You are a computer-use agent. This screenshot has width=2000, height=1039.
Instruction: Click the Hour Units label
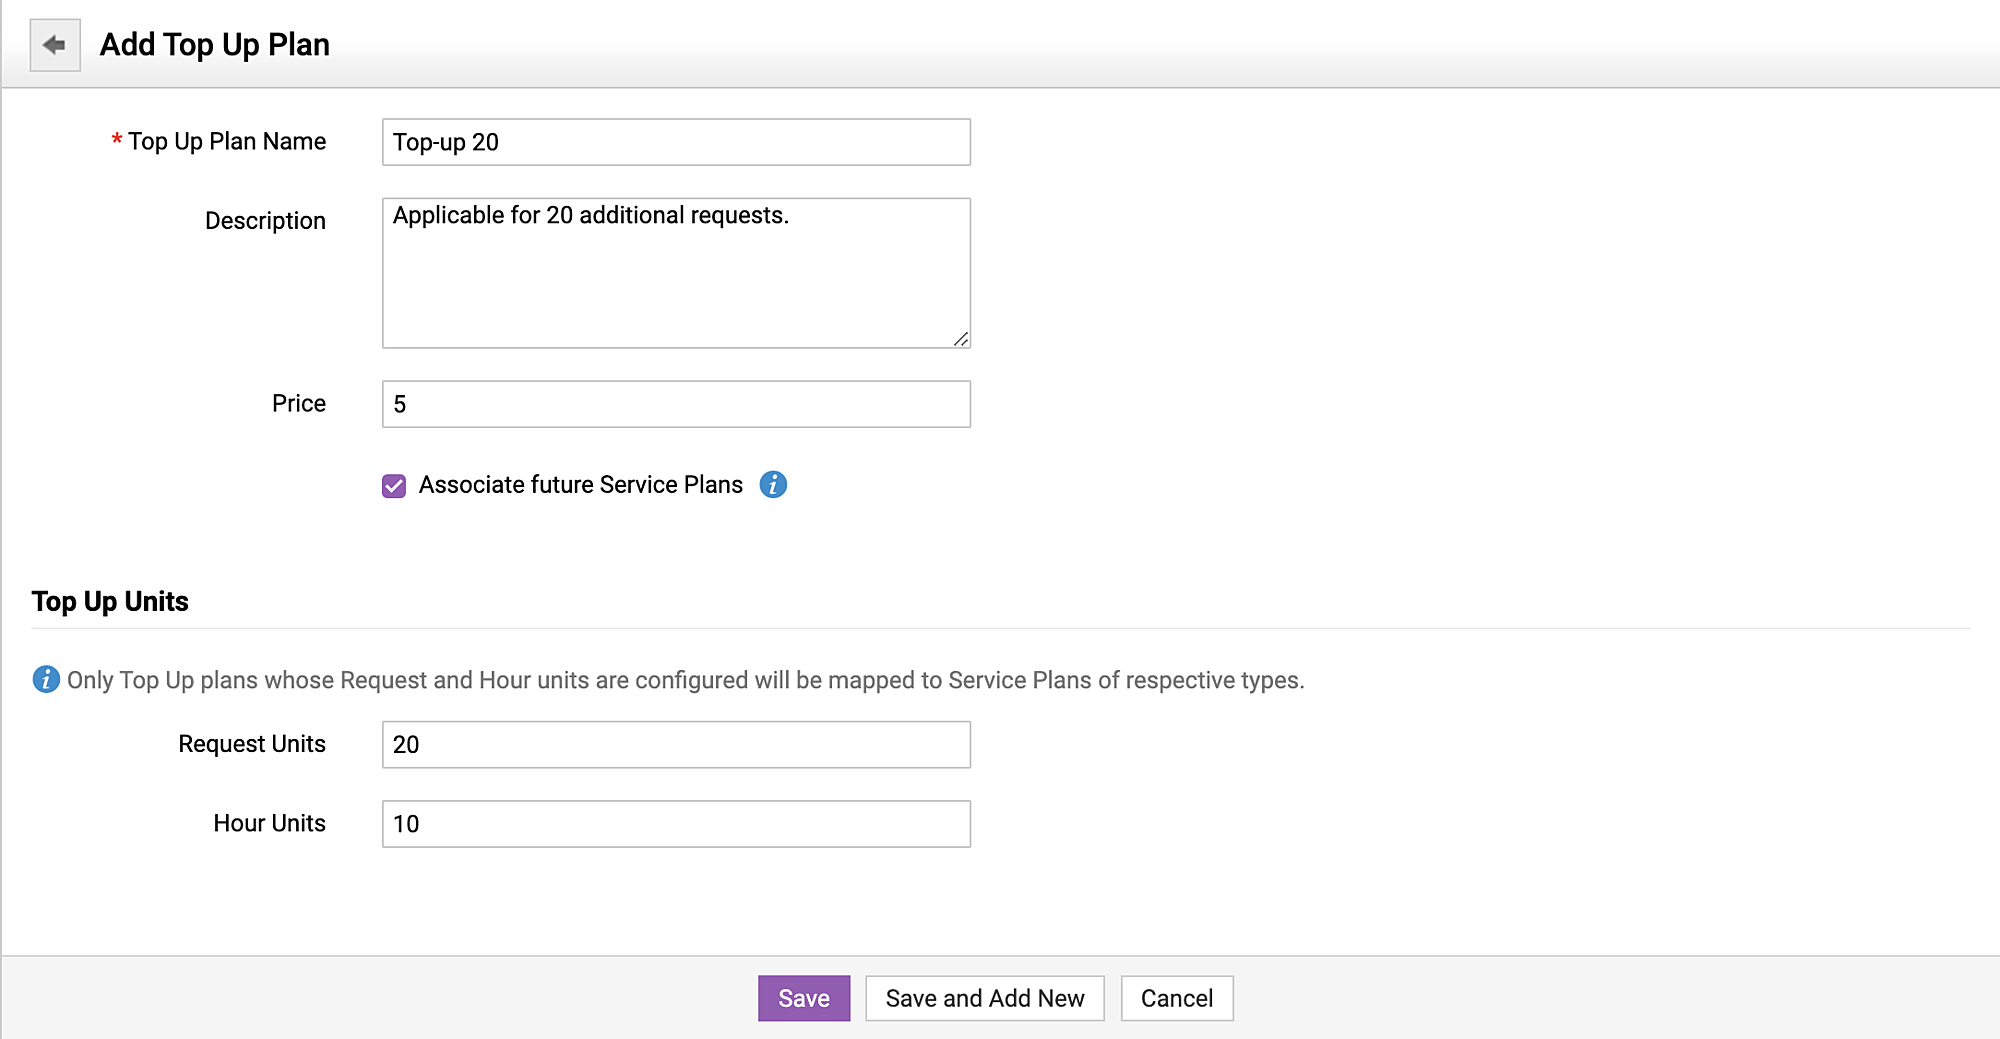coord(269,823)
